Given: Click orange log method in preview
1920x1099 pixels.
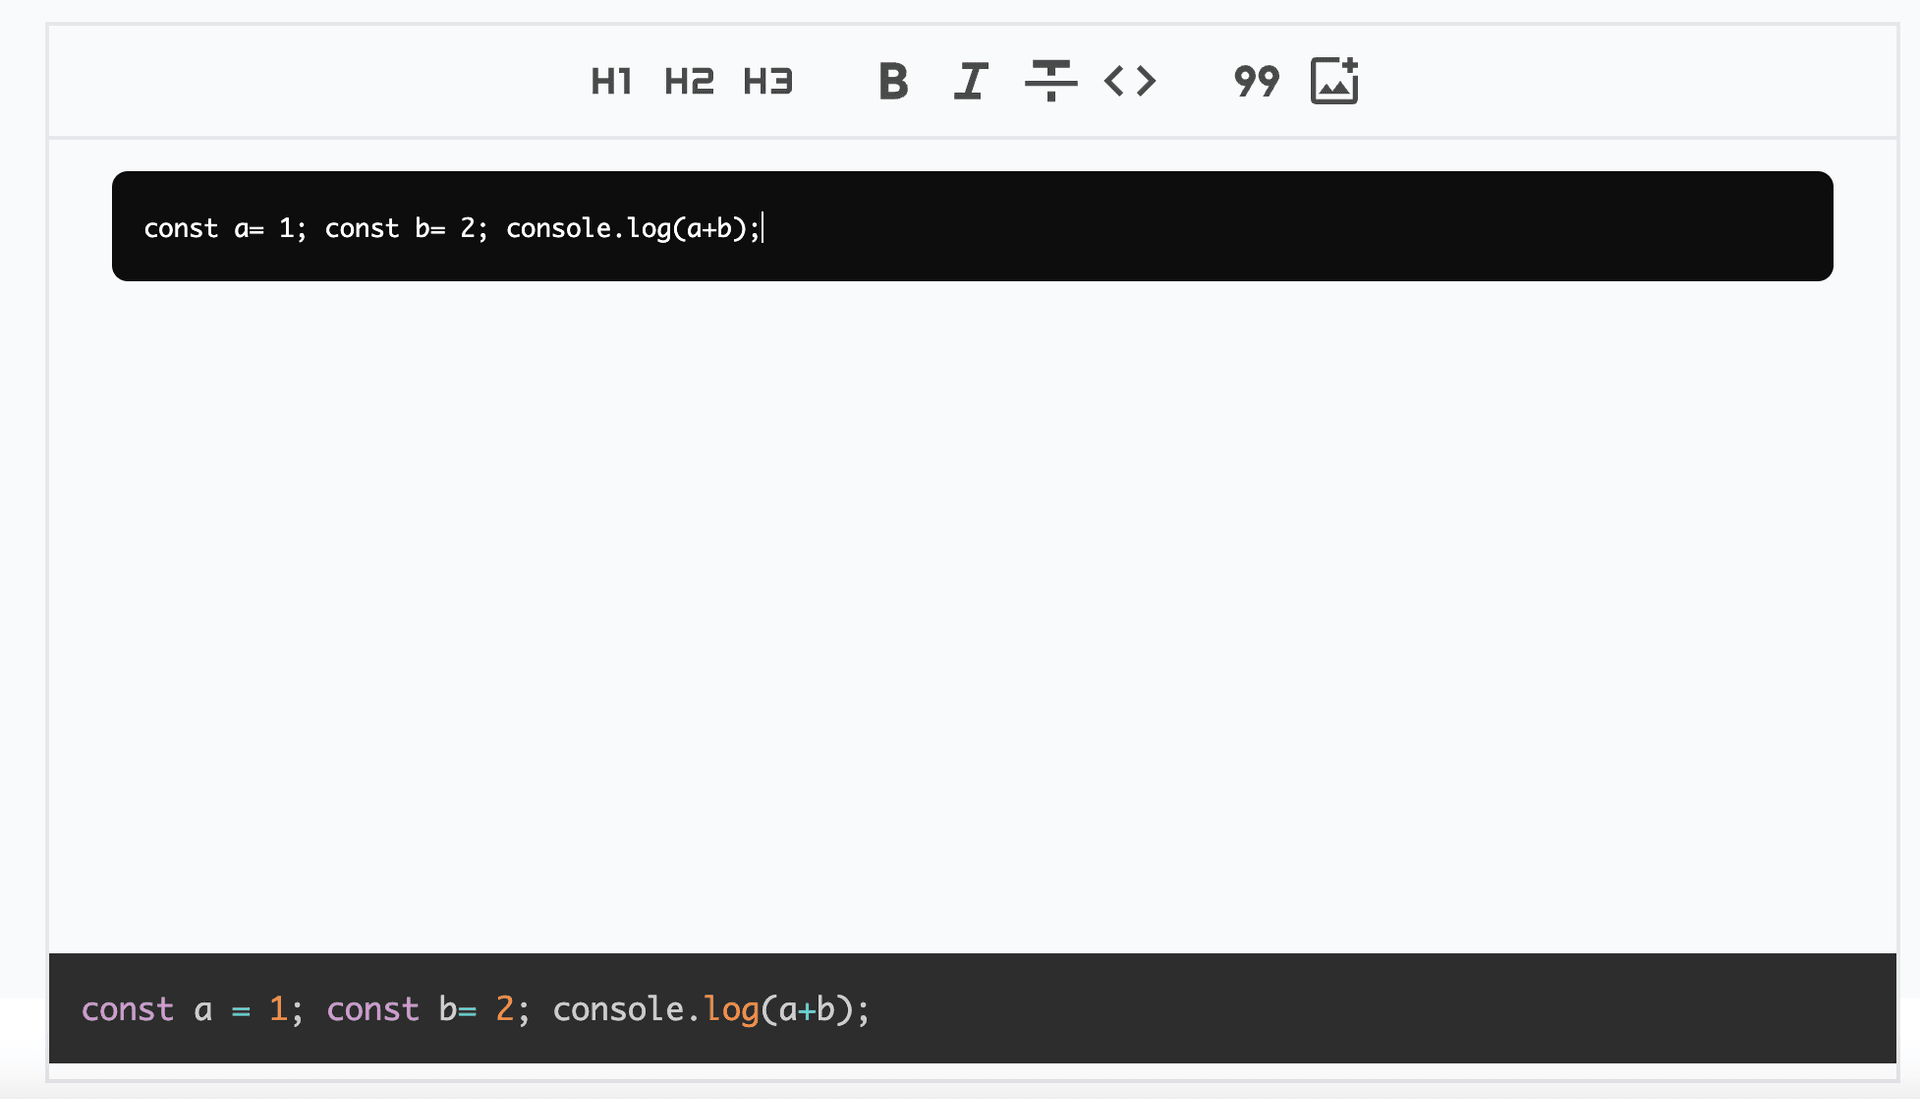Looking at the screenshot, I should click(x=731, y=1009).
